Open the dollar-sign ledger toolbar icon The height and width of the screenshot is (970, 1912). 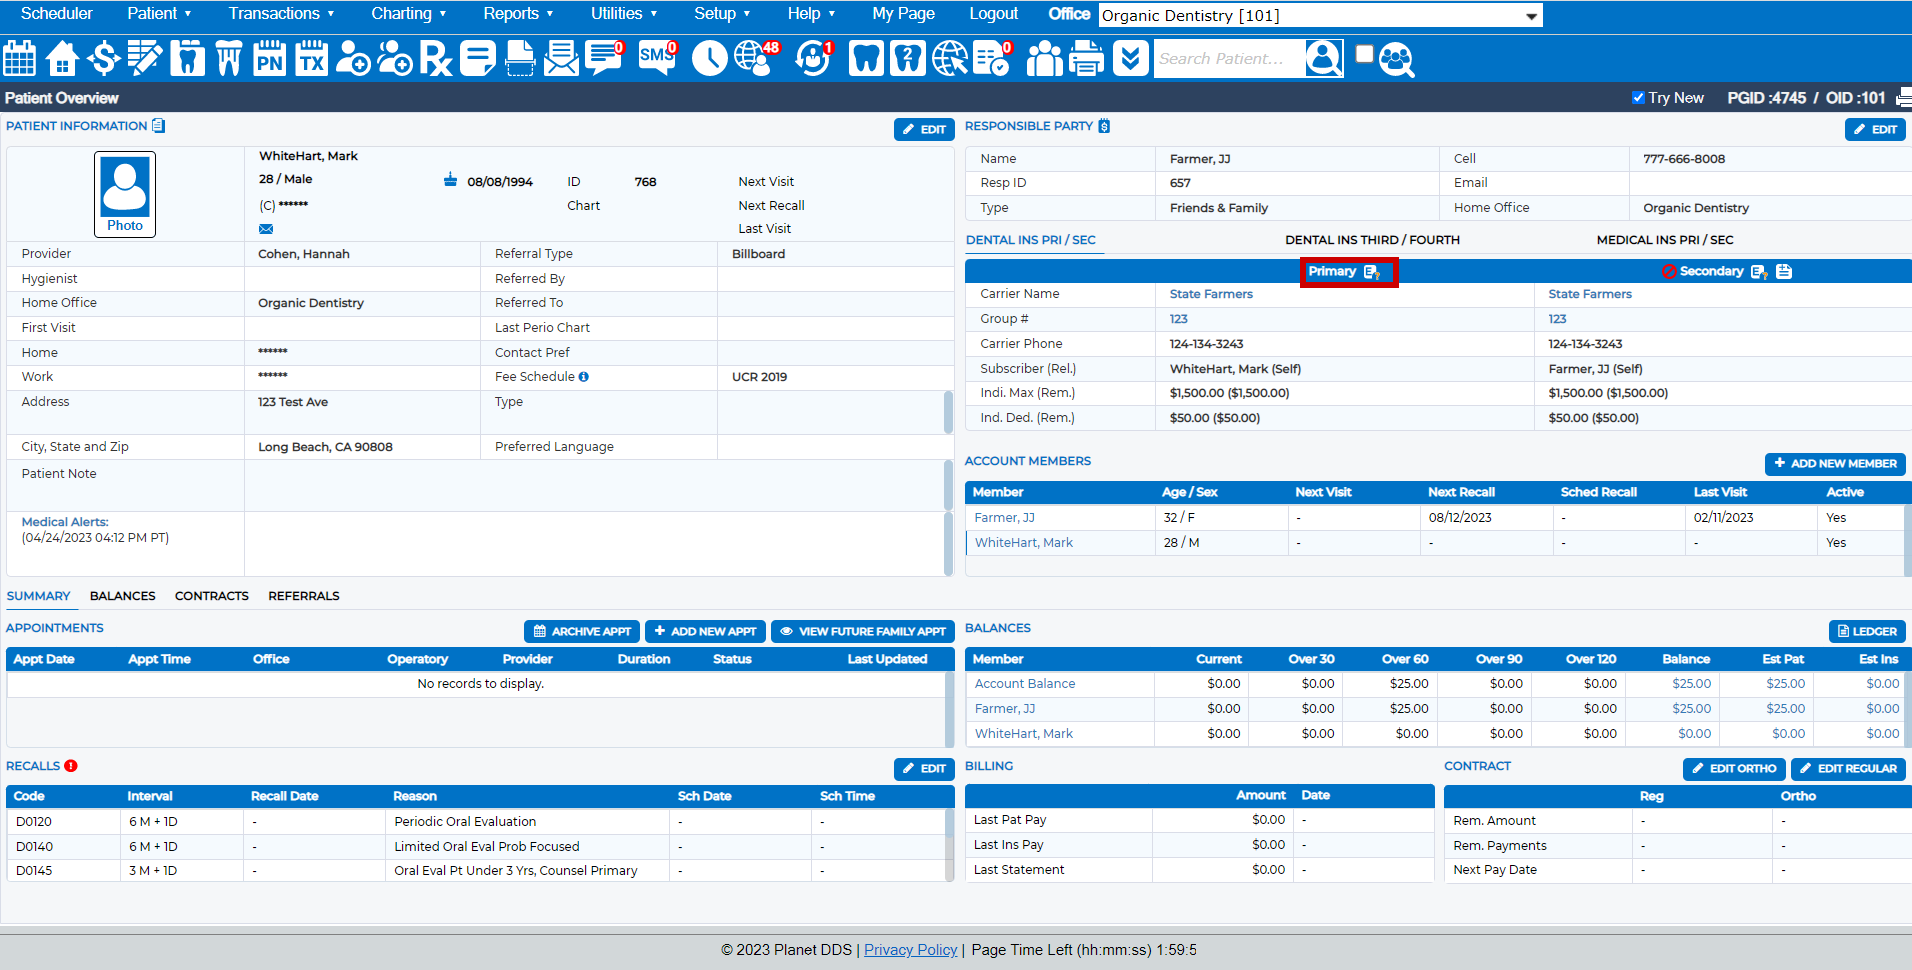[x=103, y=58]
